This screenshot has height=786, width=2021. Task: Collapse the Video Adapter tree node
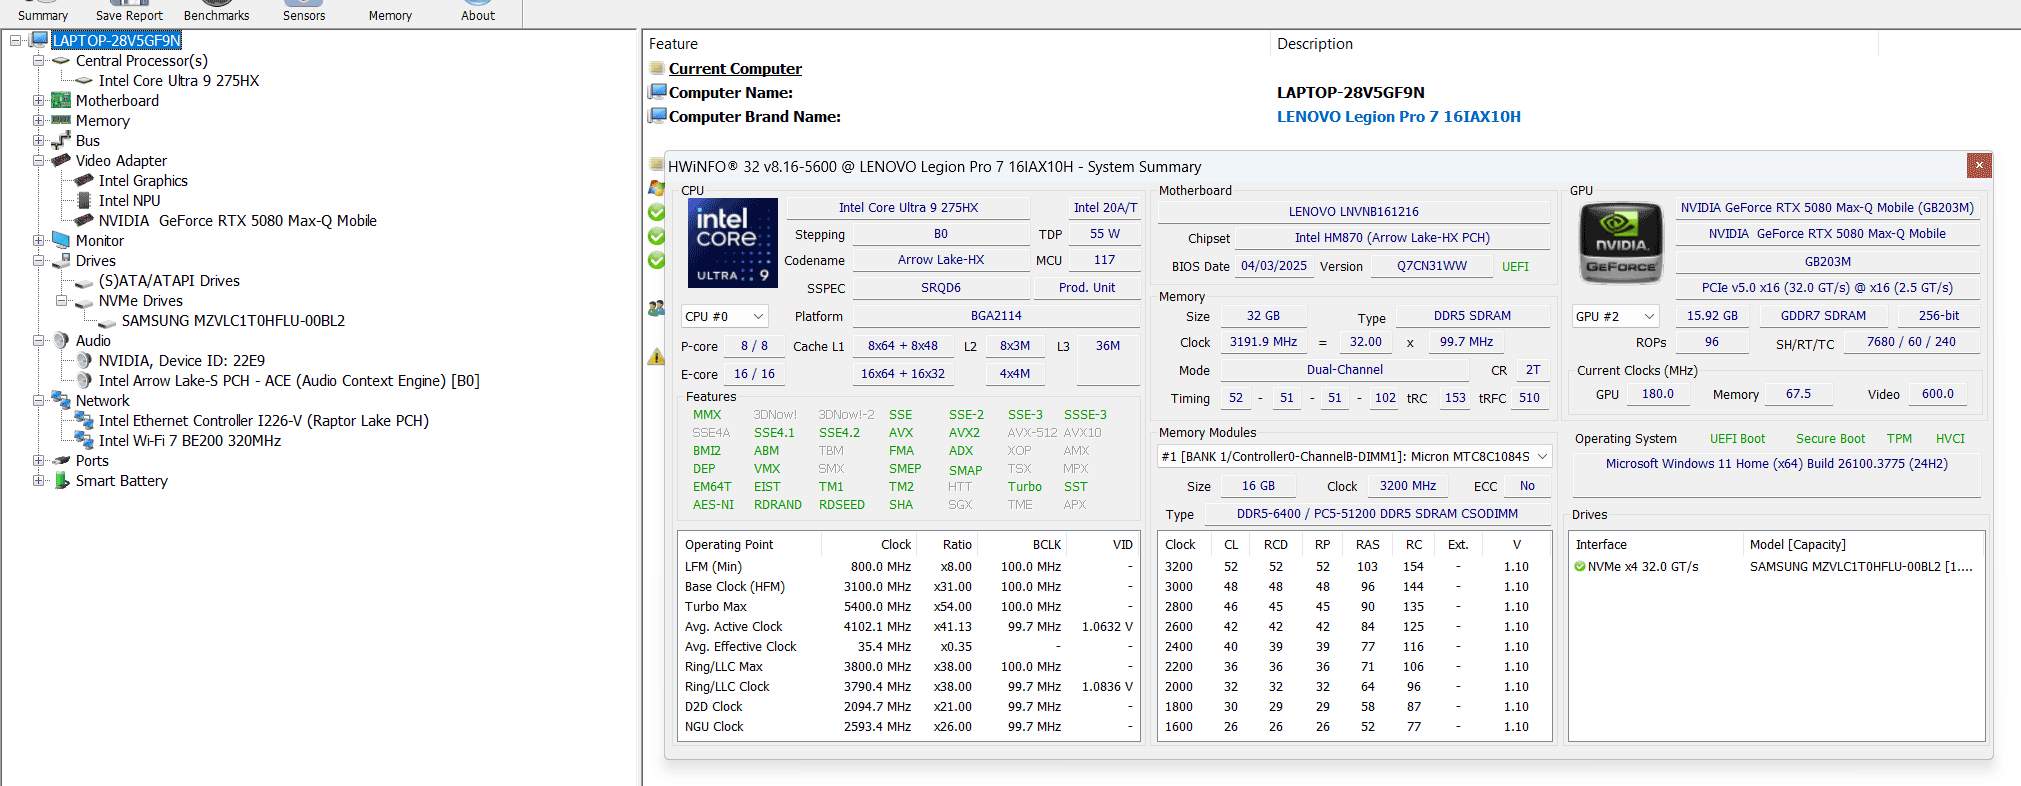tap(38, 160)
